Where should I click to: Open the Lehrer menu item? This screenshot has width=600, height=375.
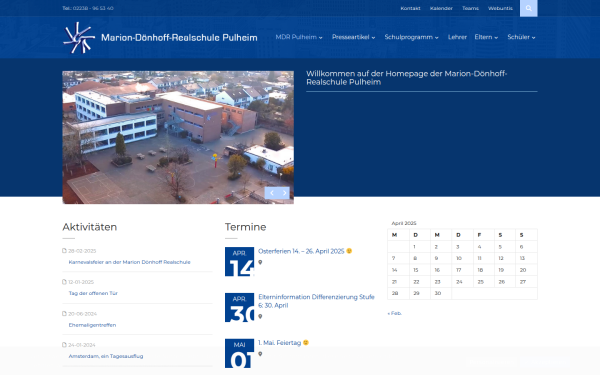pyautogui.click(x=457, y=37)
